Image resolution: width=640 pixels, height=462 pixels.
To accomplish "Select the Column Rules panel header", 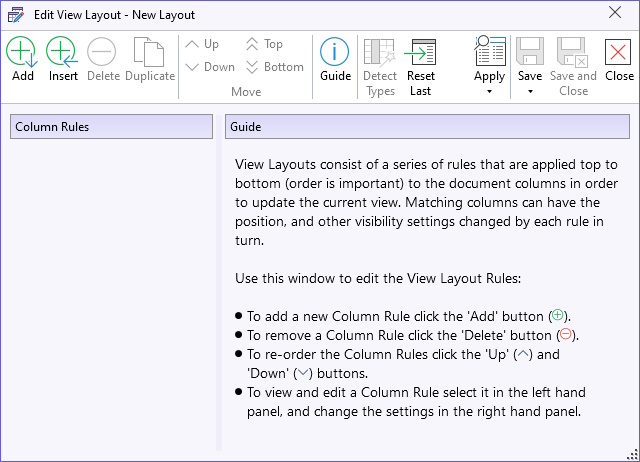I will pos(111,127).
